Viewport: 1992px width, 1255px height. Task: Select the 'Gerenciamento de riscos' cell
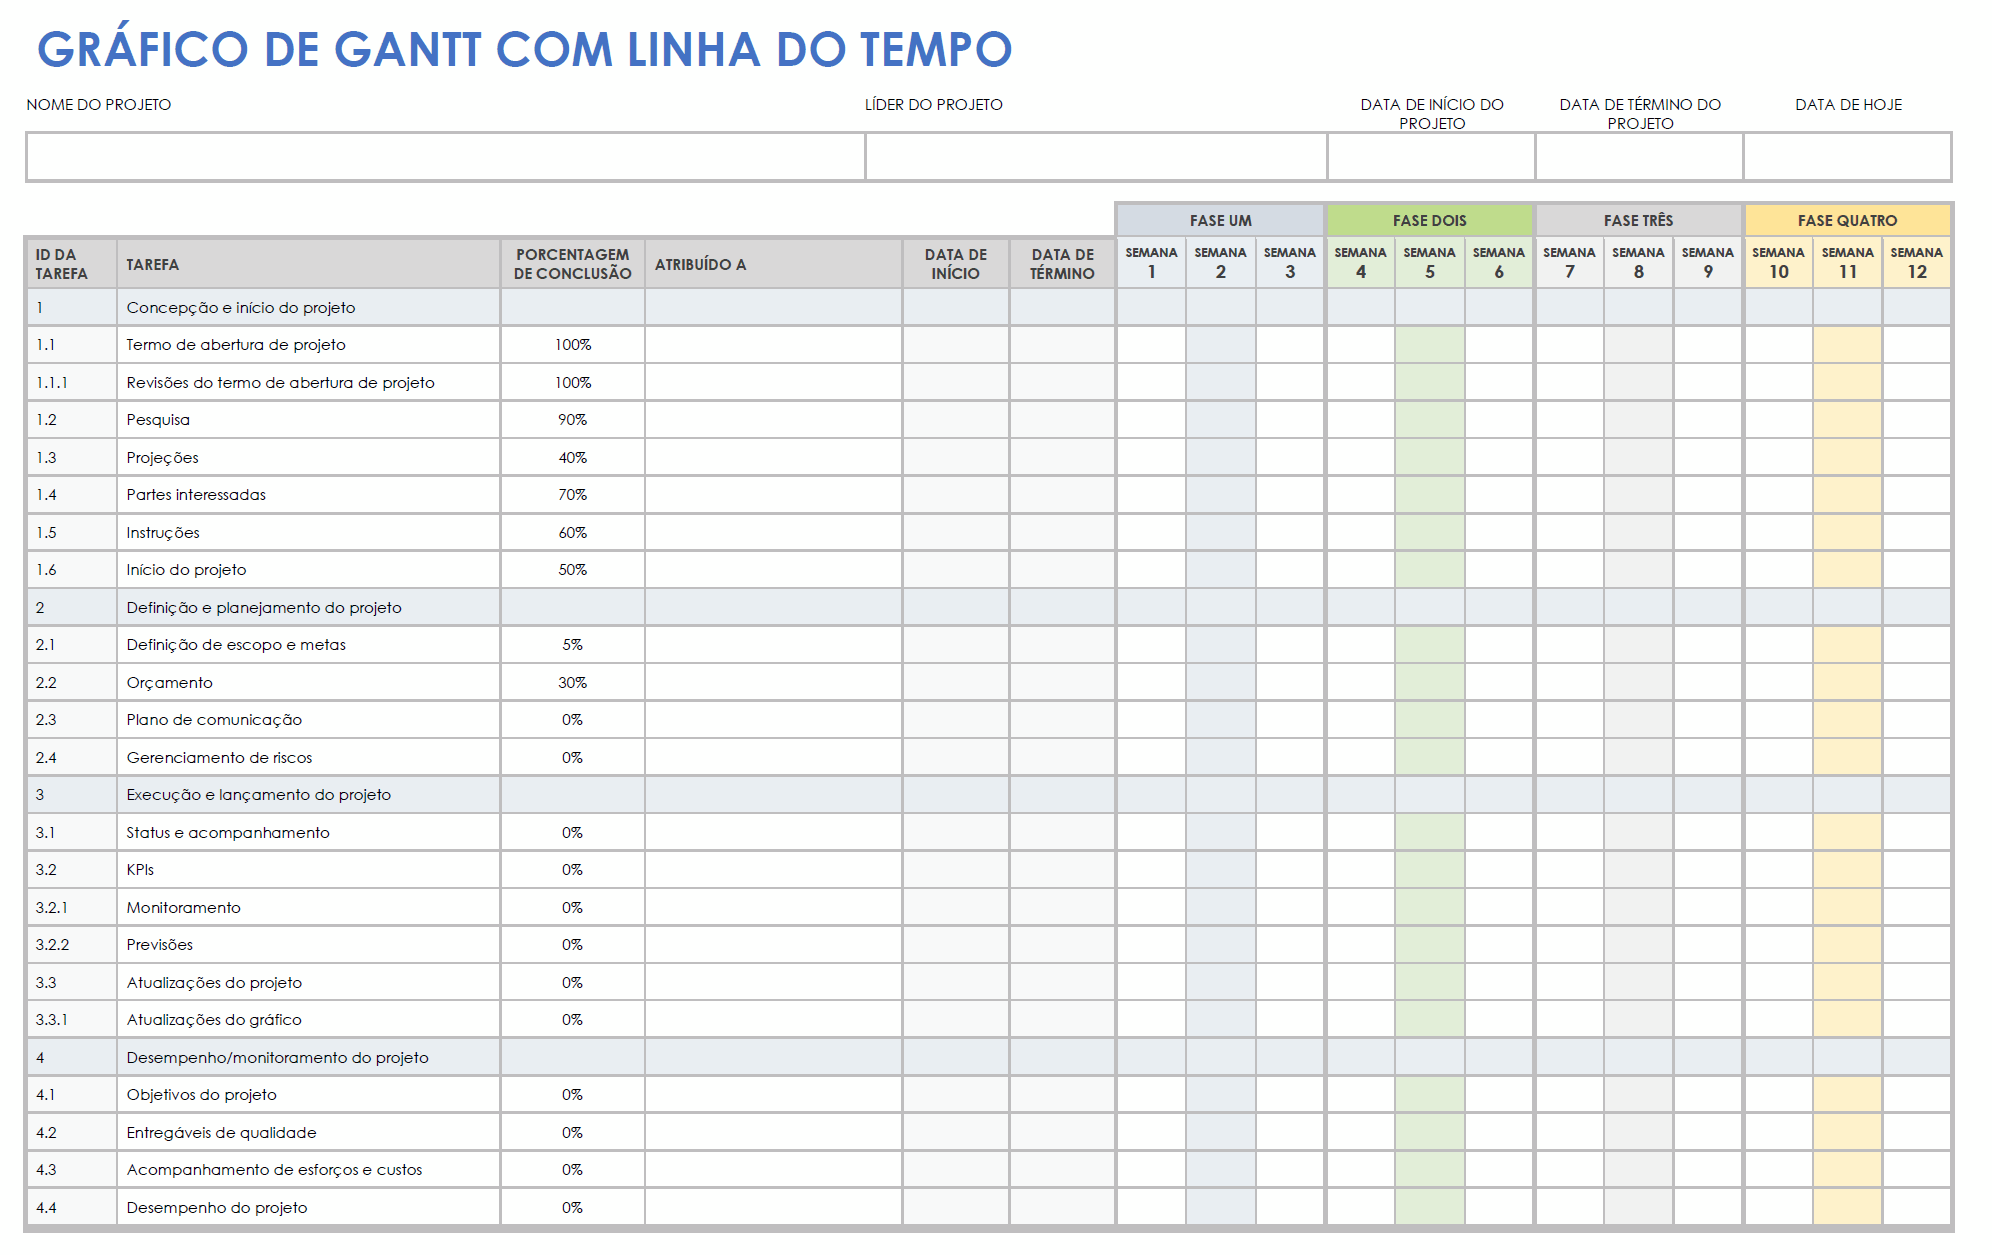pyautogui.click(x=308, y=757)
